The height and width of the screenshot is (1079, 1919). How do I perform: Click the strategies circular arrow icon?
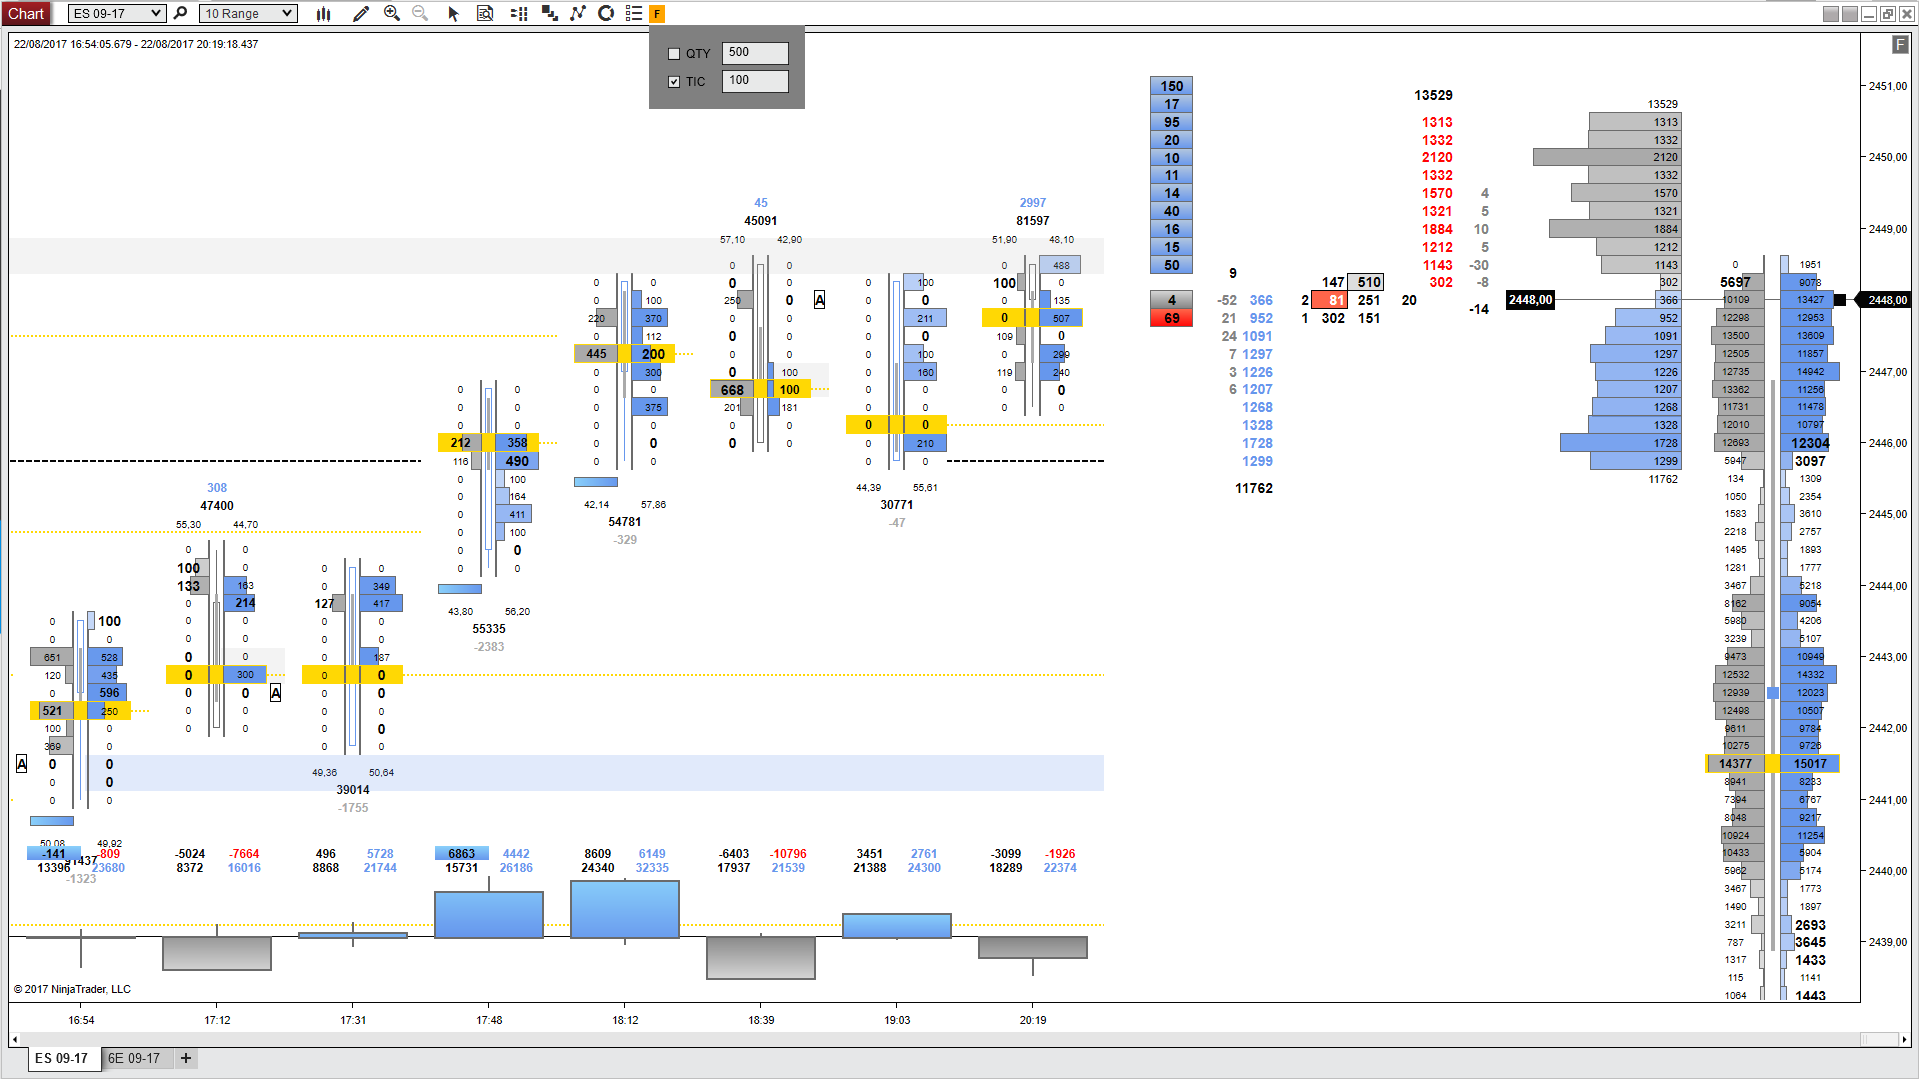point(606,13)
